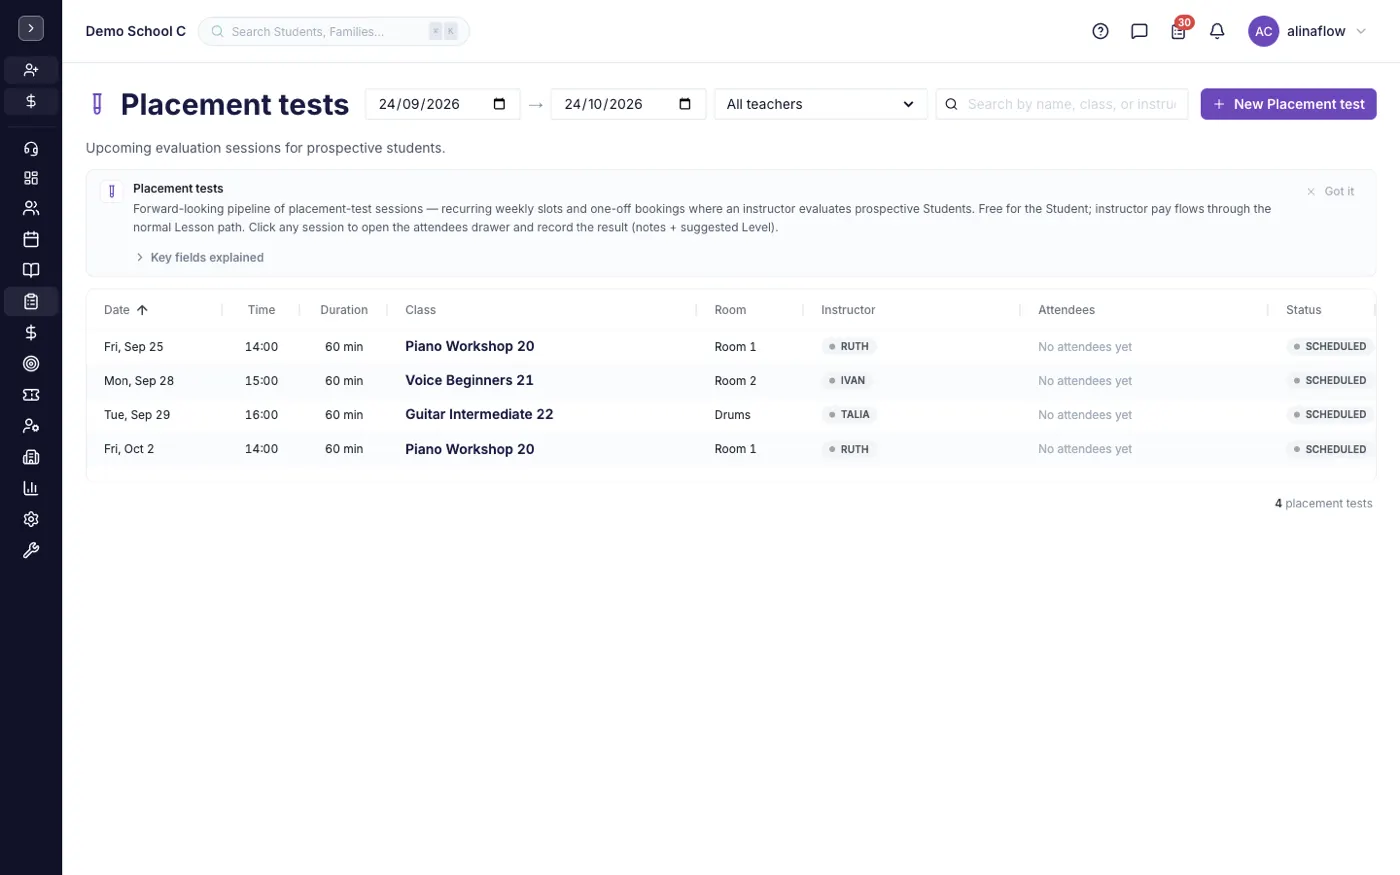
Task: Click the Drums room cell
Action: pos(732,415)
